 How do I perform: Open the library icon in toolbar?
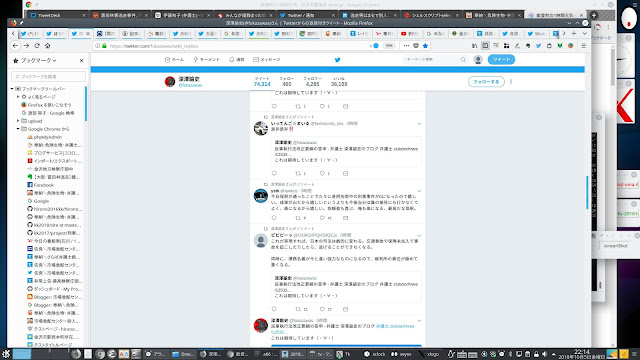[474, 46]
